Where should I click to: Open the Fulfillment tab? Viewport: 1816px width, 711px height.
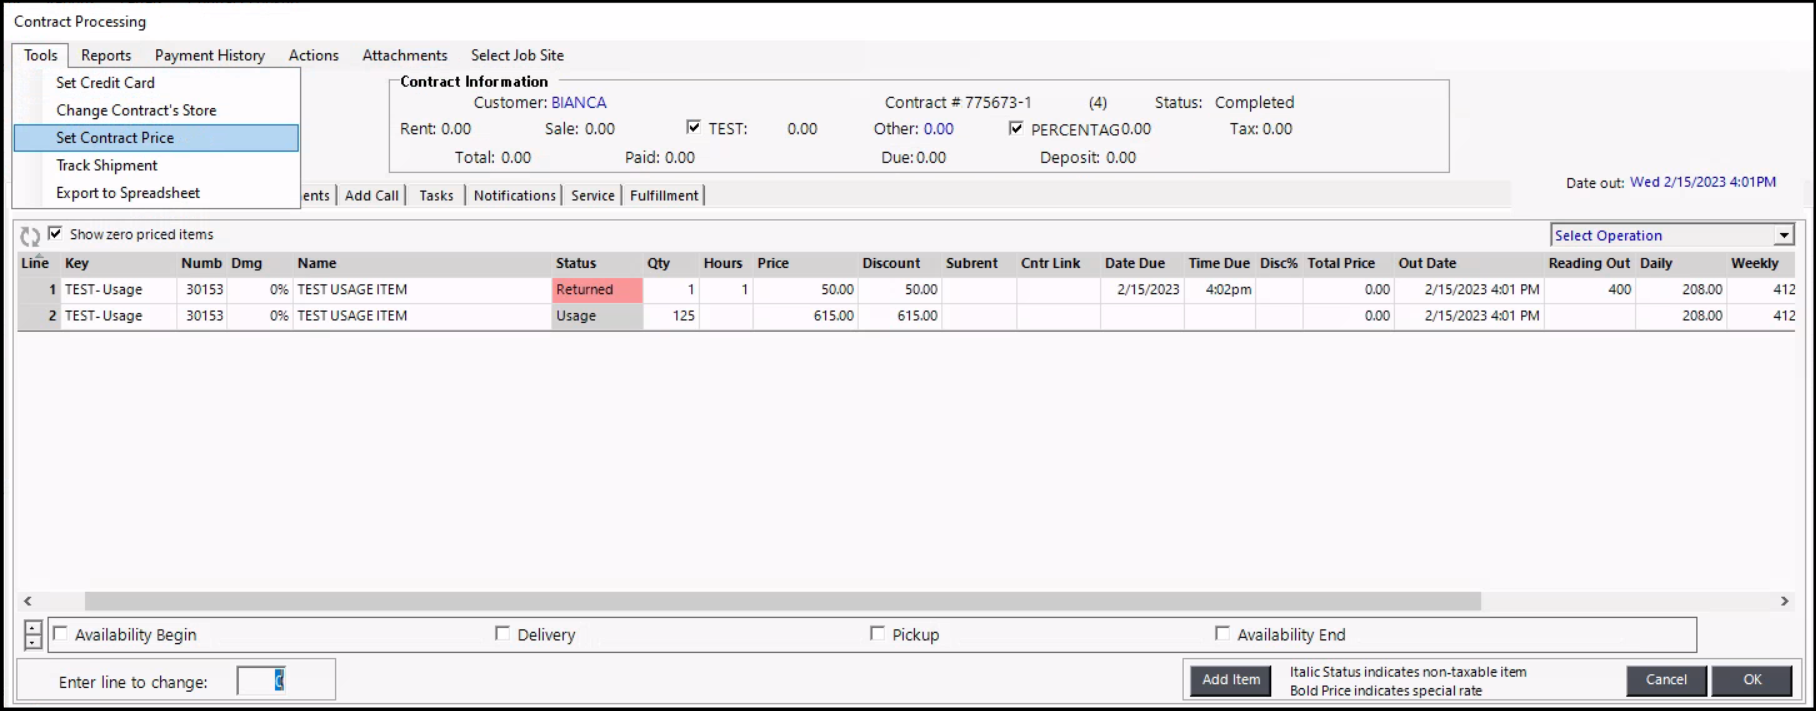tap(664, 195)
